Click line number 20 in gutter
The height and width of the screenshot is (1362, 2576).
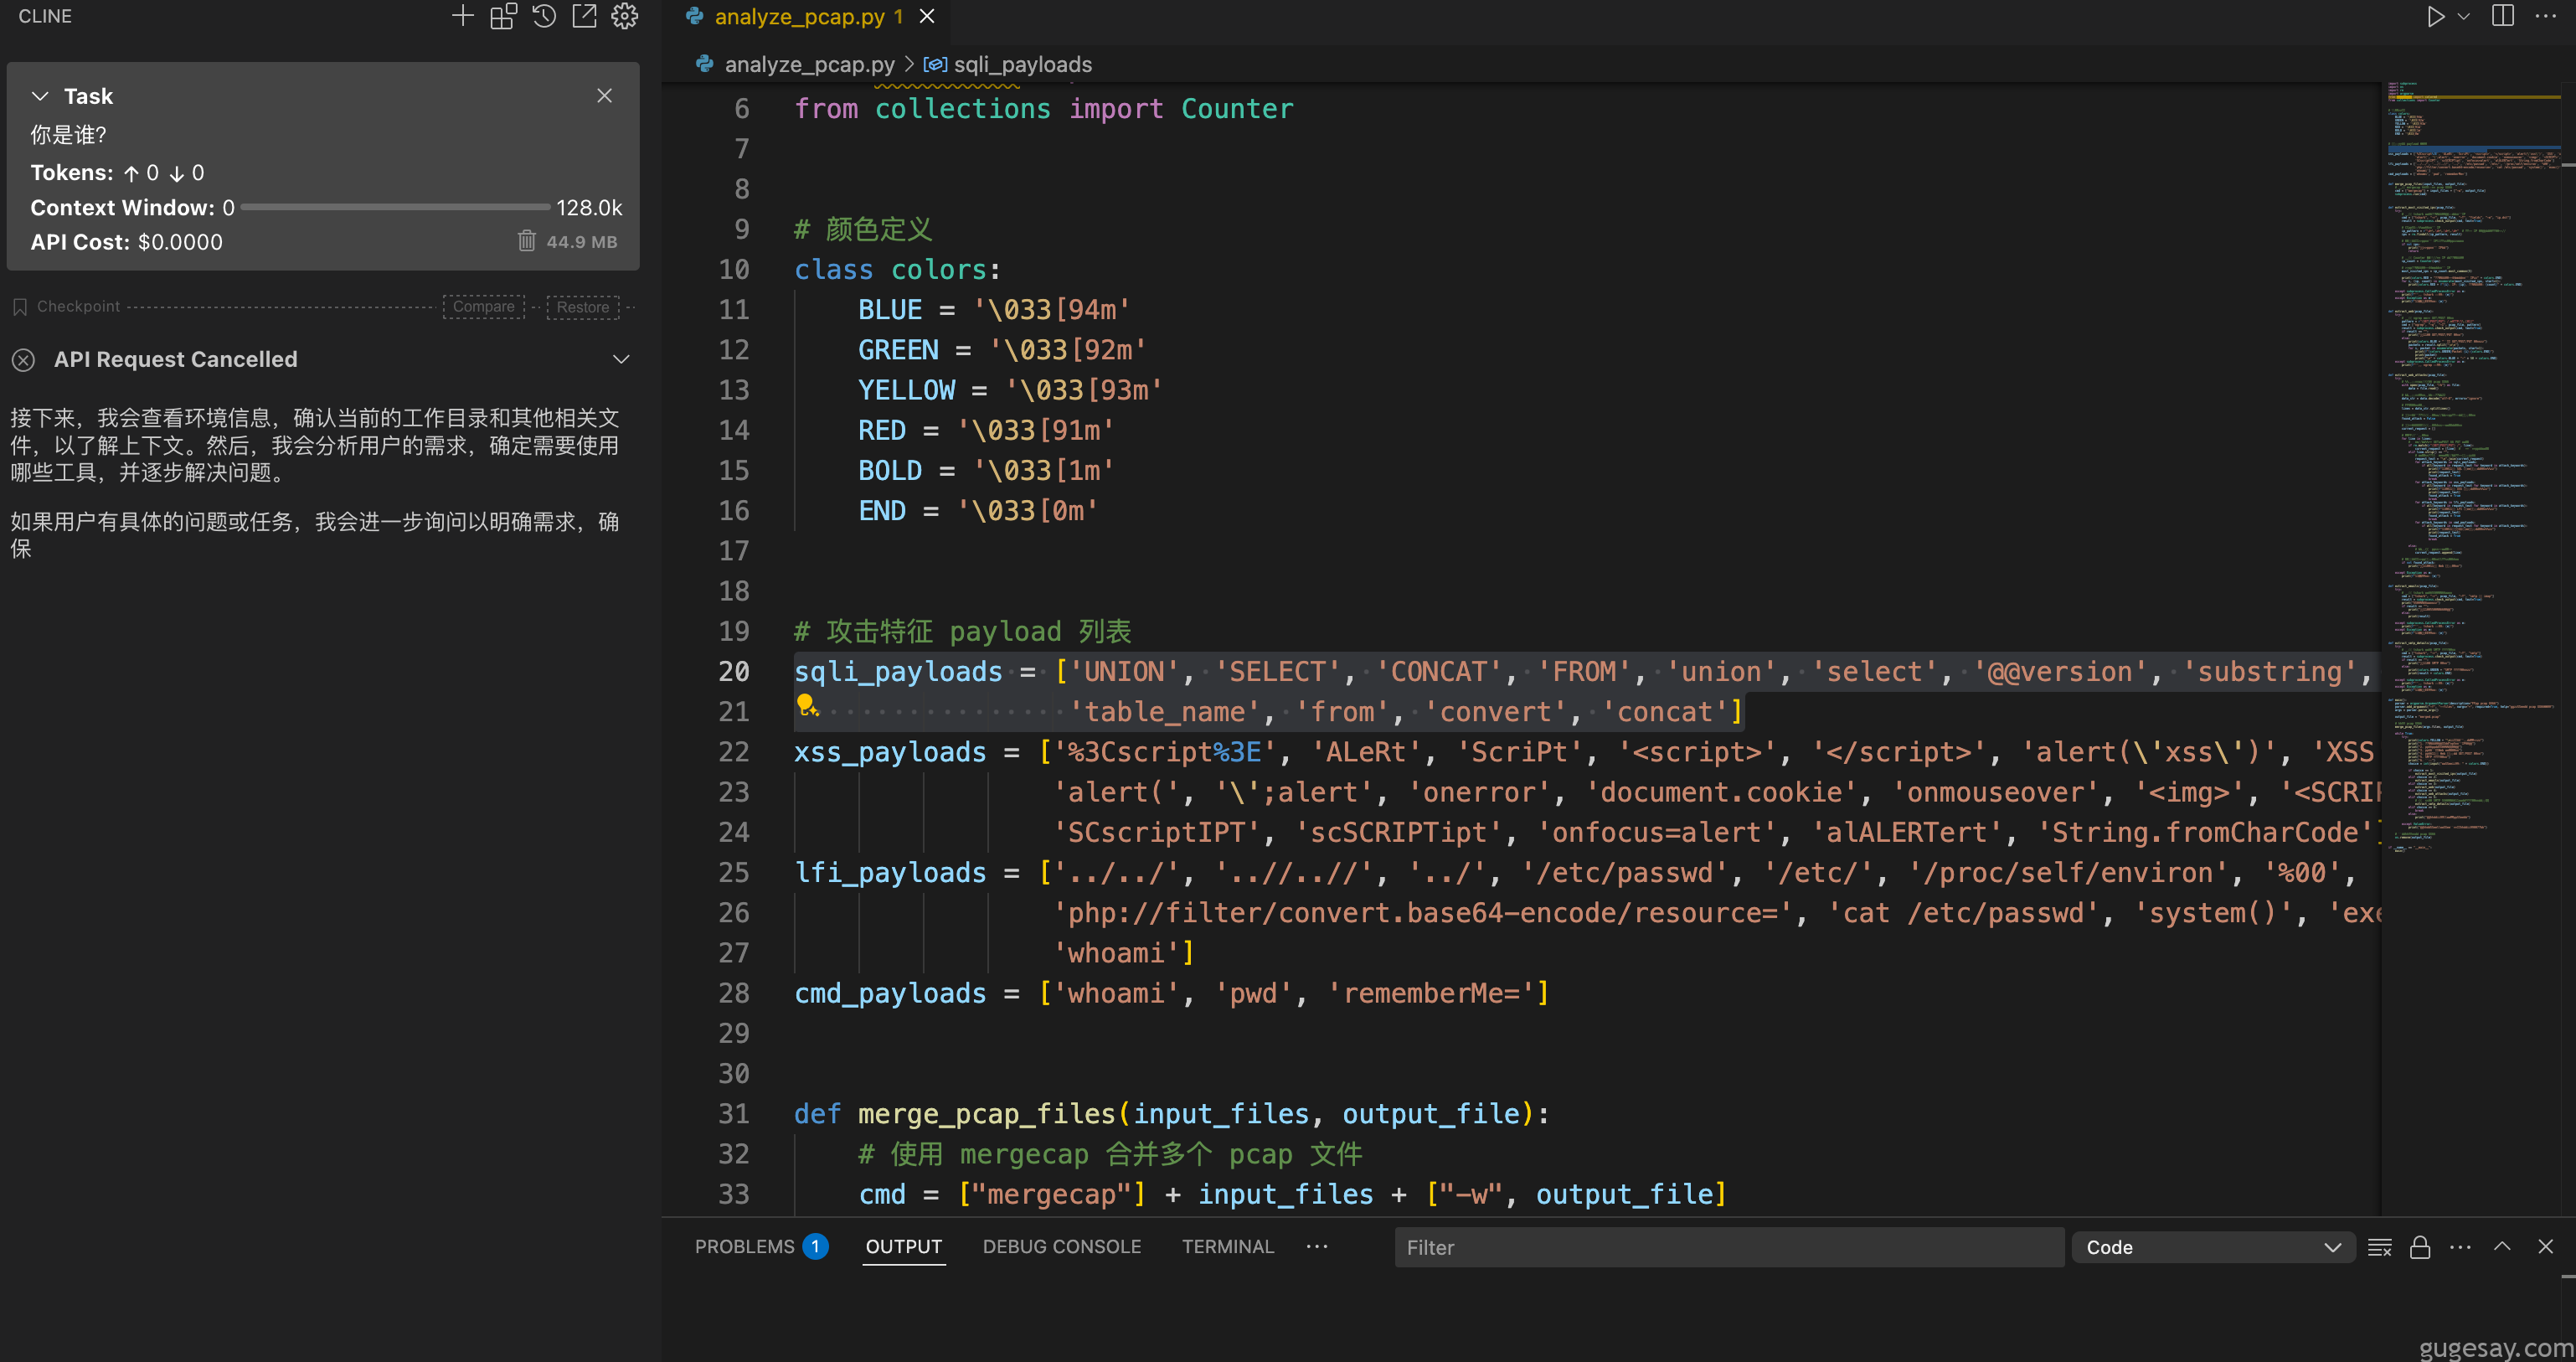pyautogui.click(x=733, y=671)
